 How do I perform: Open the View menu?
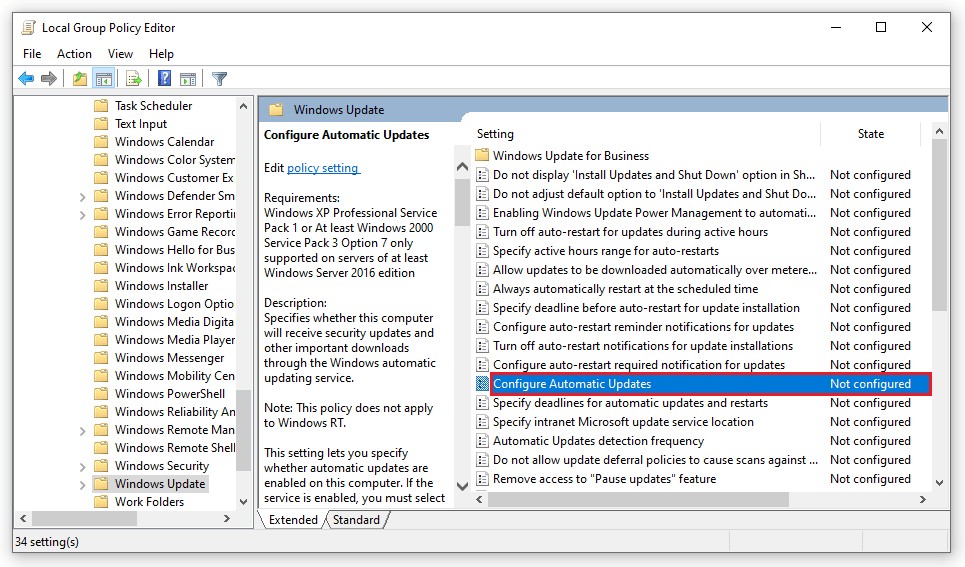point(120,54)
